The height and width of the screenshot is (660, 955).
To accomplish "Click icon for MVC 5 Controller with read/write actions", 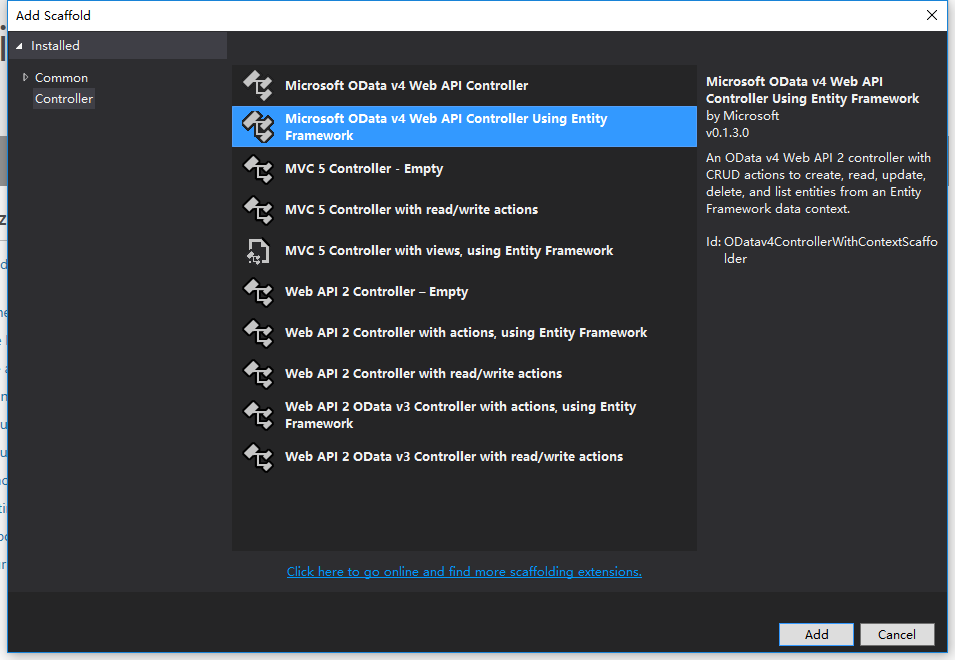I will pos(258,209).
